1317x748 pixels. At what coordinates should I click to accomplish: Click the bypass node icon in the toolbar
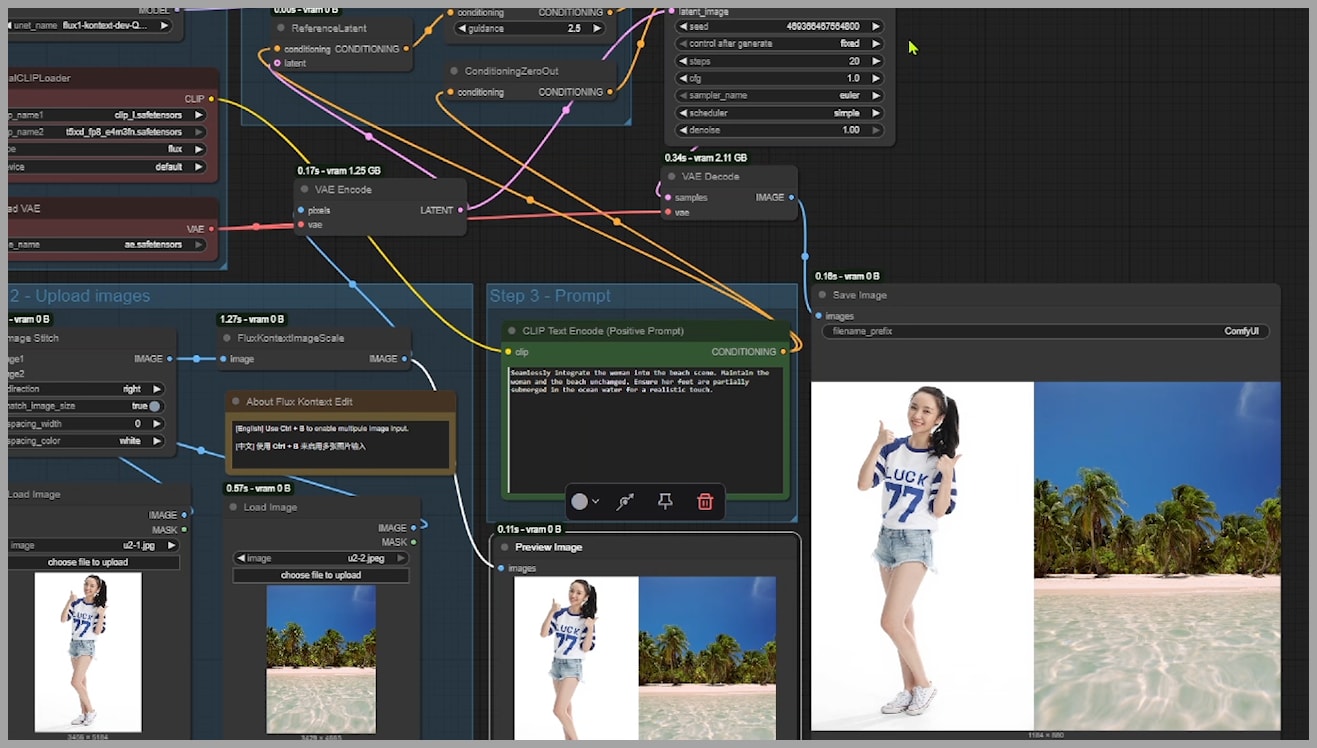(x=625, y=501)
